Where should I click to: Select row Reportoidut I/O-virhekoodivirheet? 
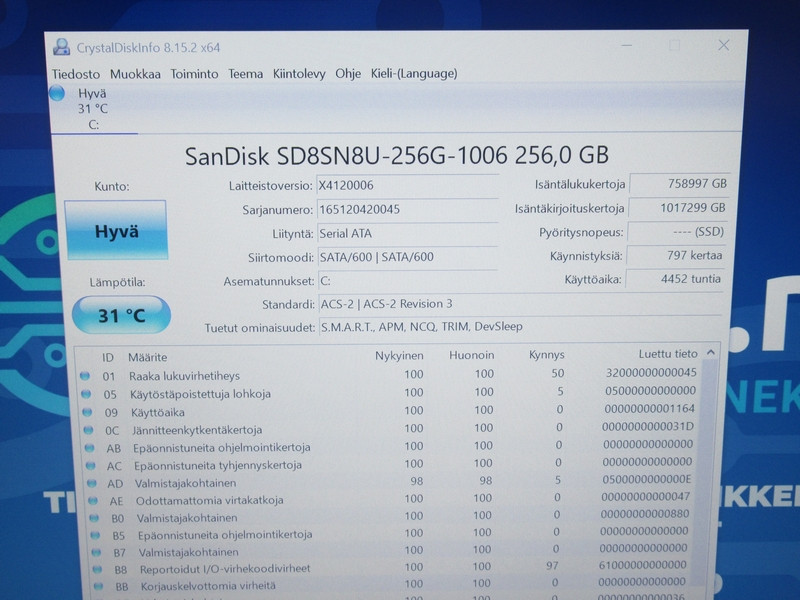pyautogui.click(x=389, y=567)
